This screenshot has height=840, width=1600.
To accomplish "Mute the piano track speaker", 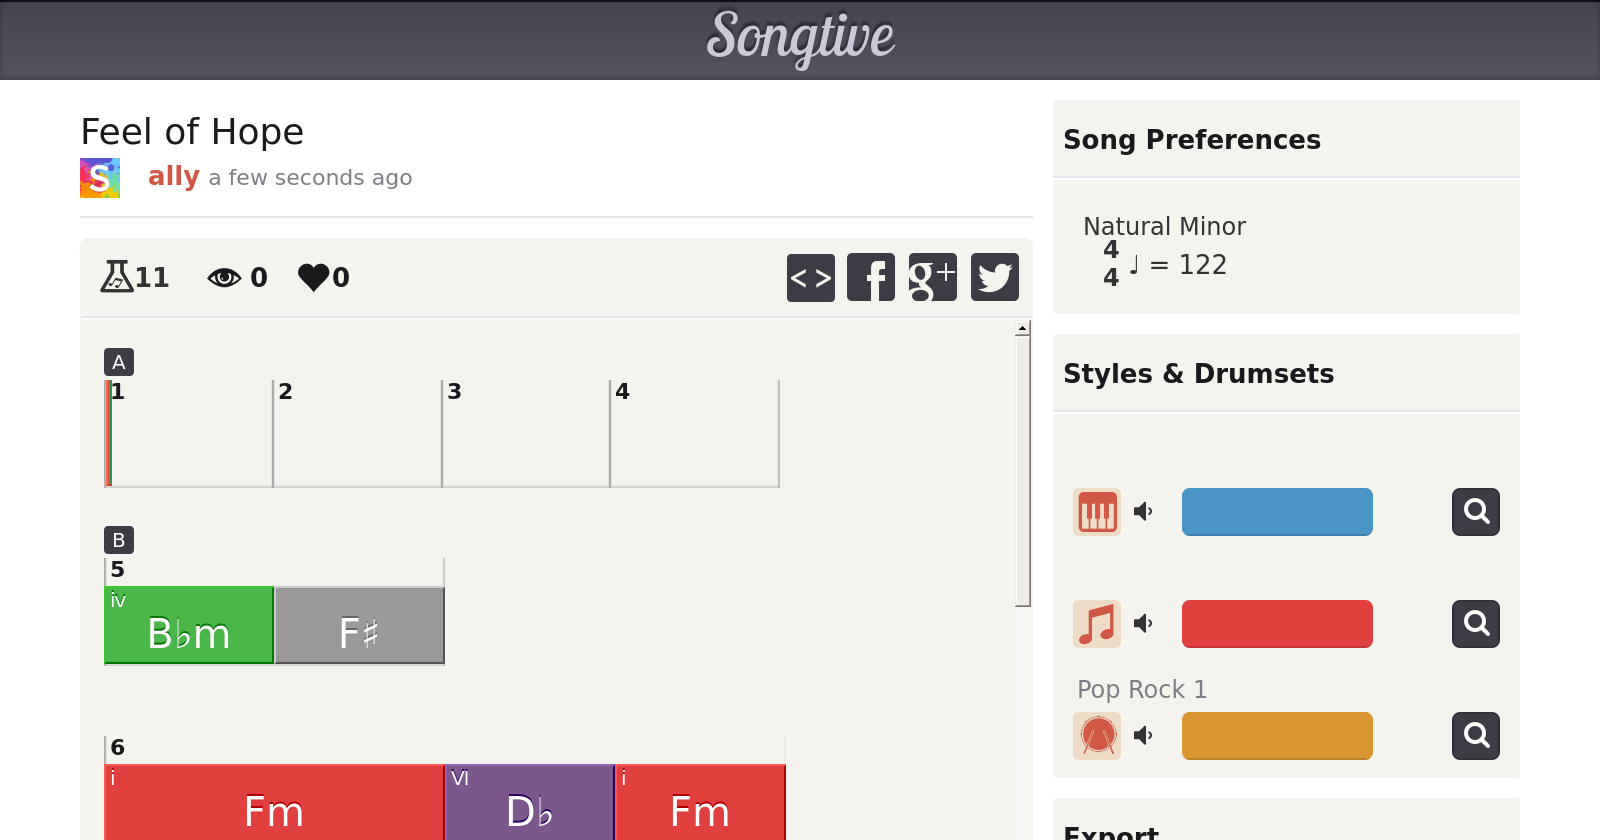I will (x=1143, y=512).
